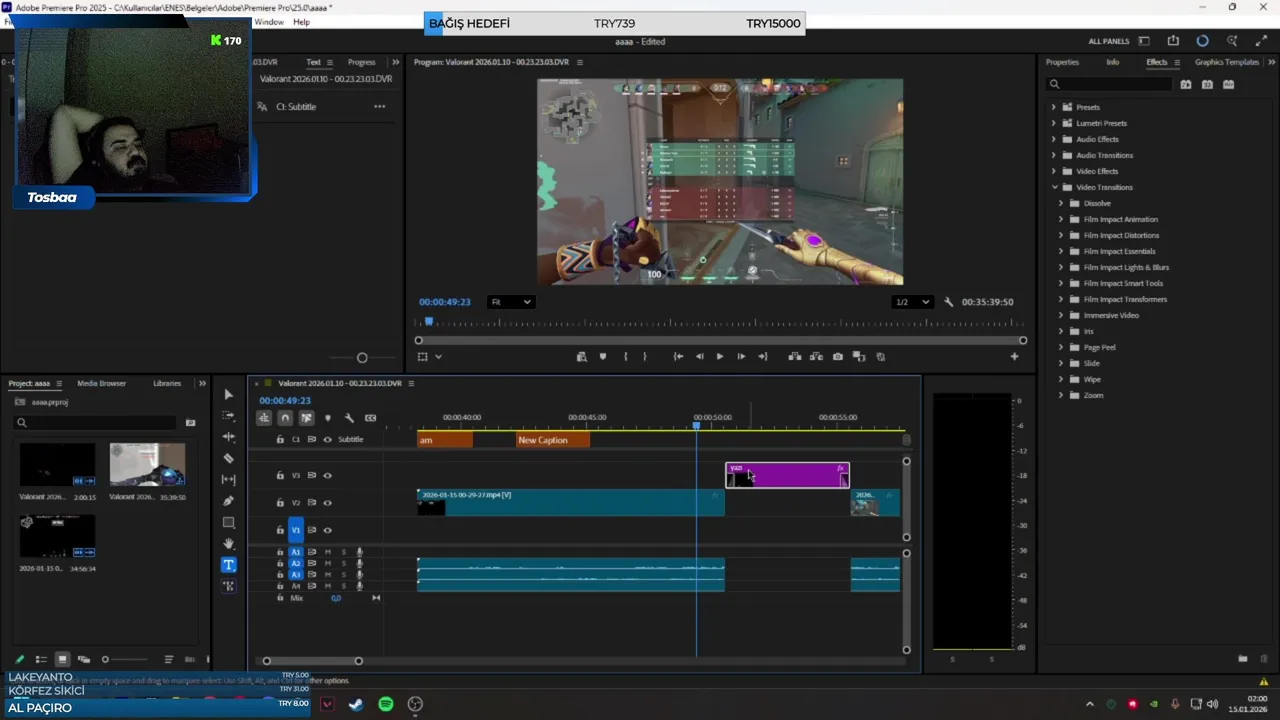This screenshot has height=720, width=1280.
Task: Select the Razor tool
Action: click(x=228, y=458)
